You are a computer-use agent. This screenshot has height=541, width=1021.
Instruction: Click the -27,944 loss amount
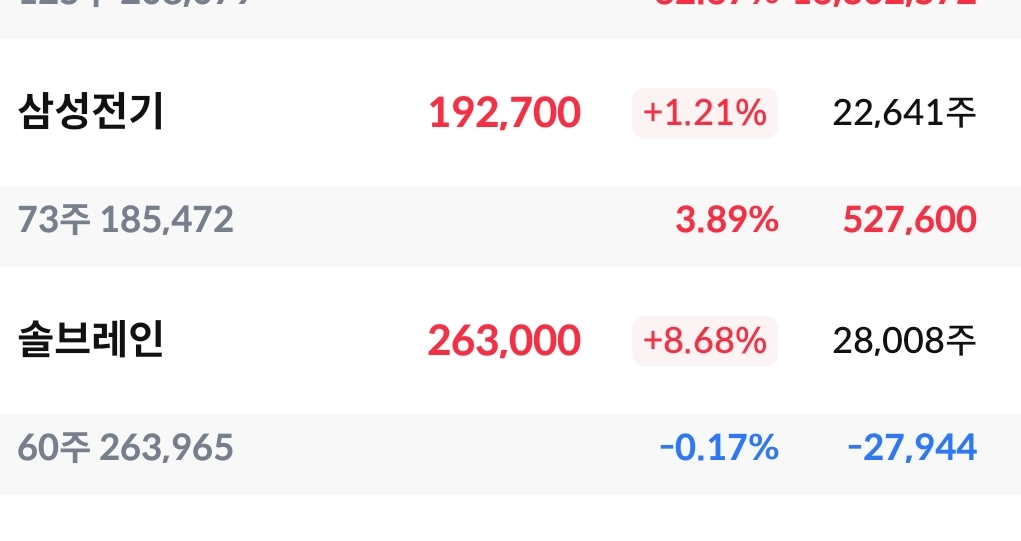911,447
